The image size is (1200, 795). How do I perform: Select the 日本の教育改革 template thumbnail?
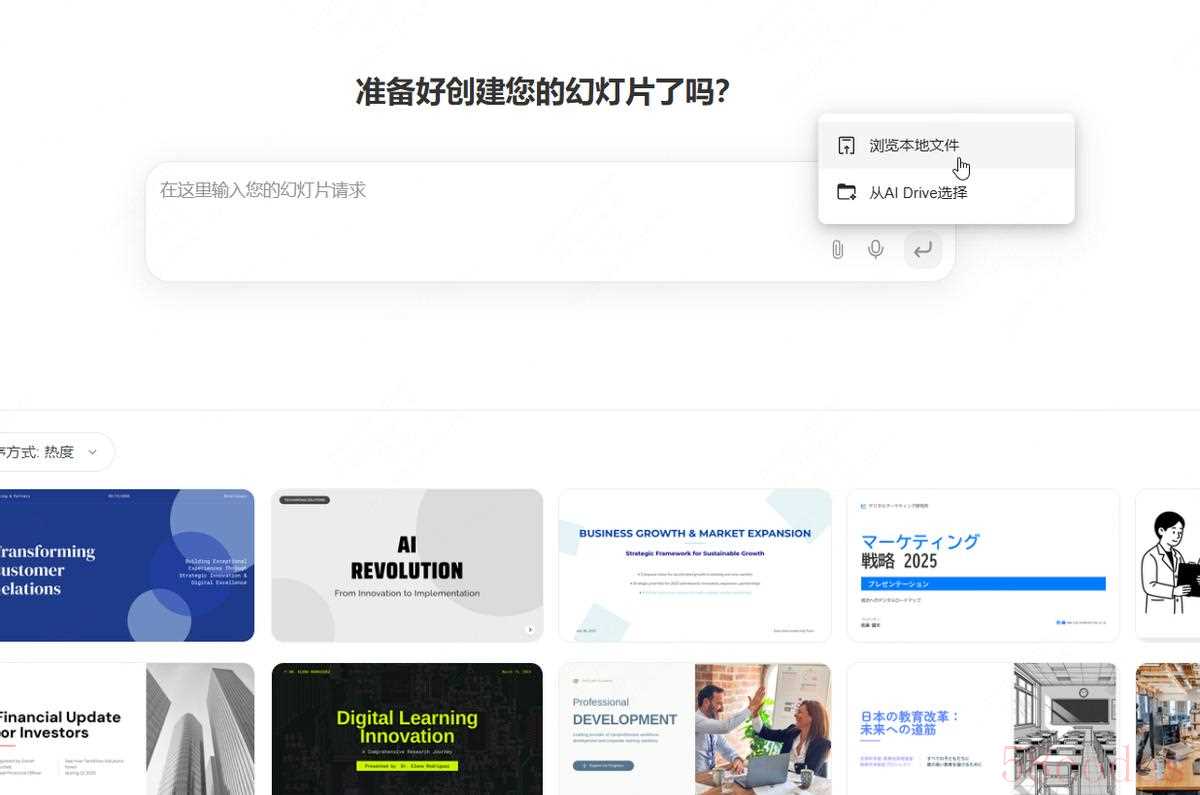click(x=983, y=729)
